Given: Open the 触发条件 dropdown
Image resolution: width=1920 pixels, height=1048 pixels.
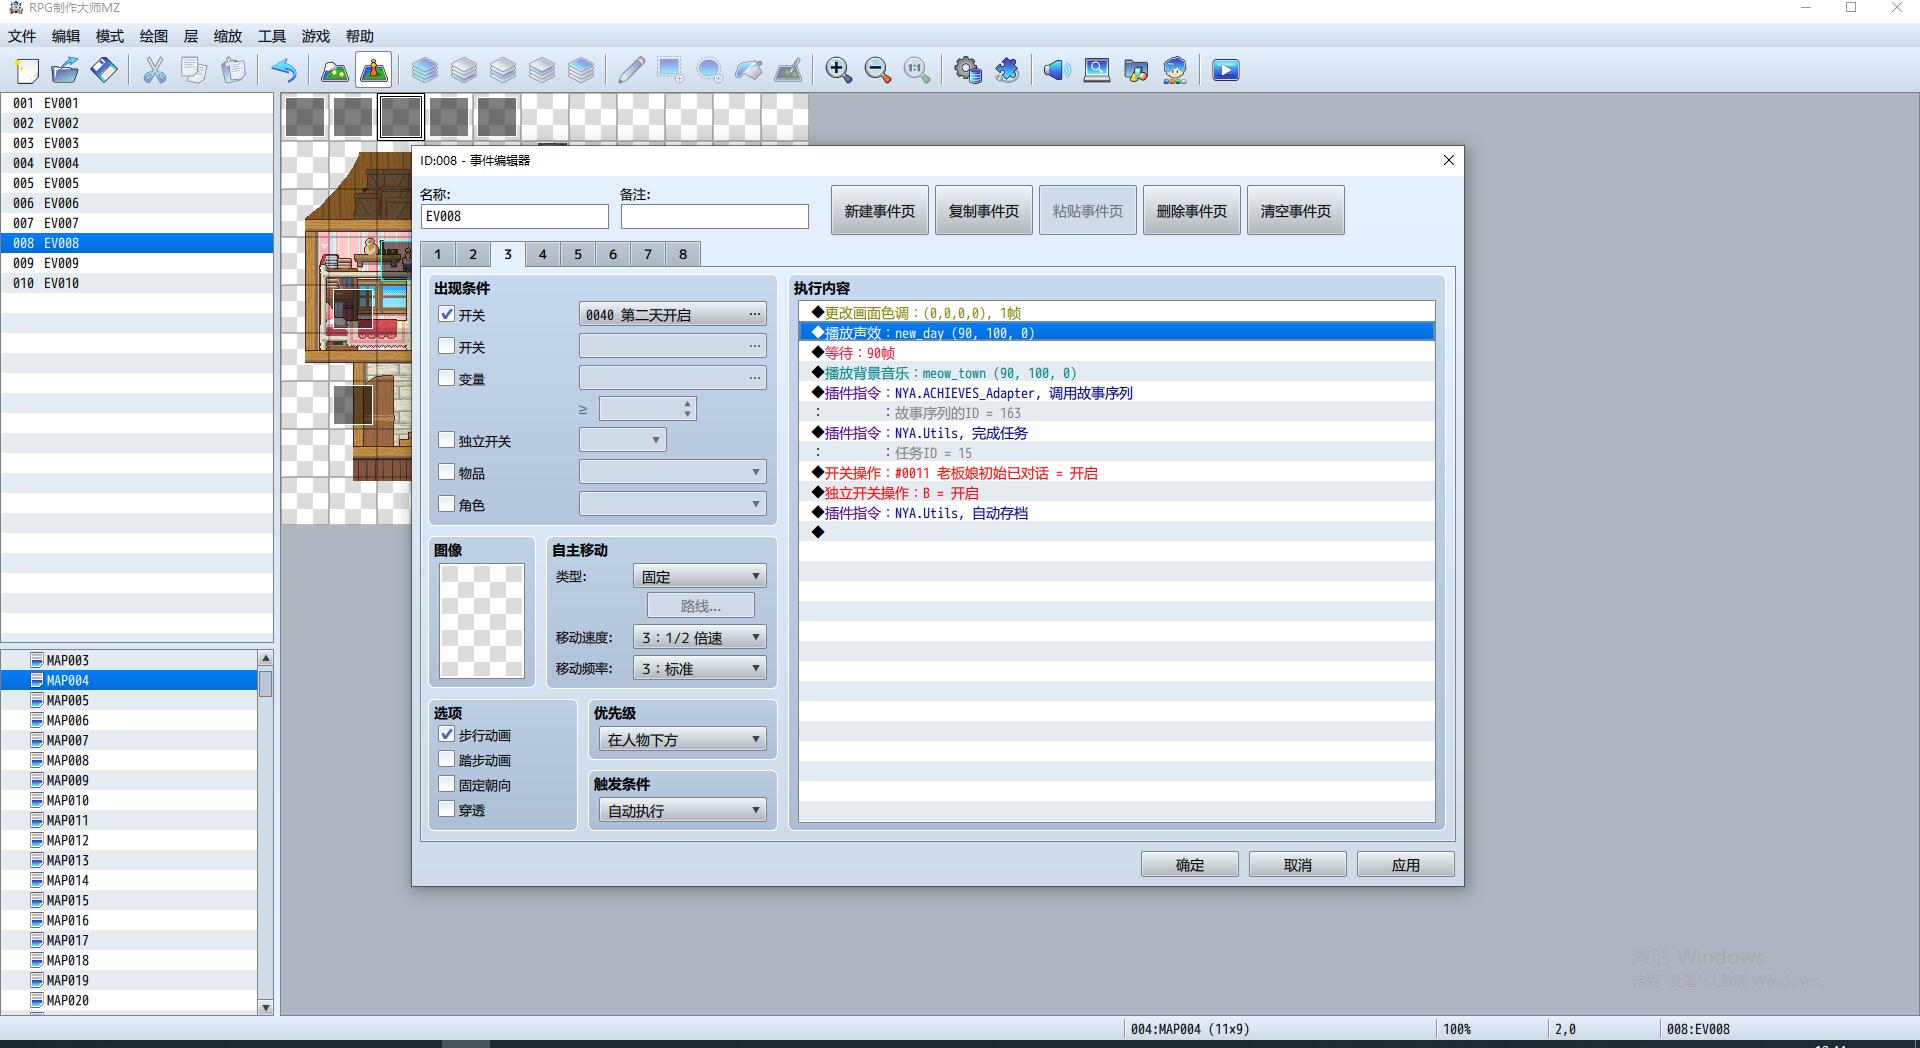Looking at the screenshot, I should pos(683,810).
